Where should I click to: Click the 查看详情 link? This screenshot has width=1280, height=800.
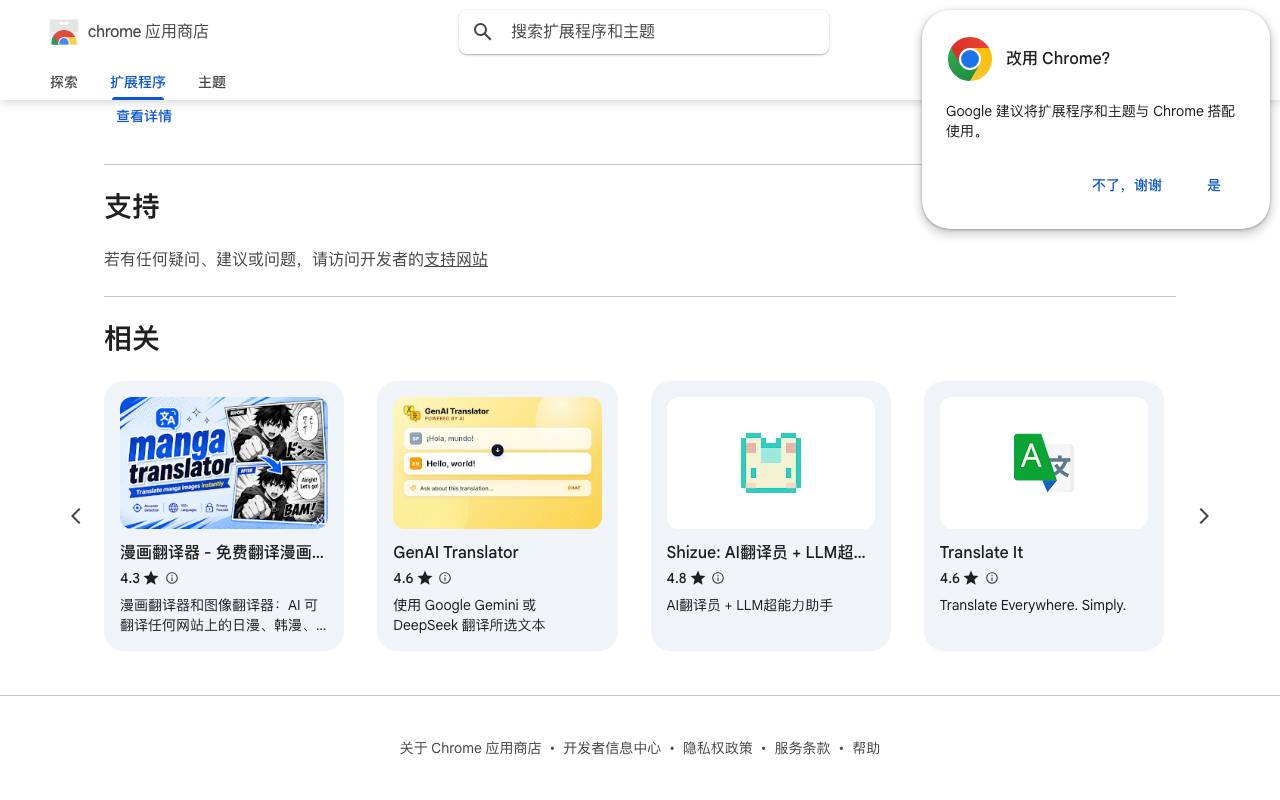tap(144, 116)
